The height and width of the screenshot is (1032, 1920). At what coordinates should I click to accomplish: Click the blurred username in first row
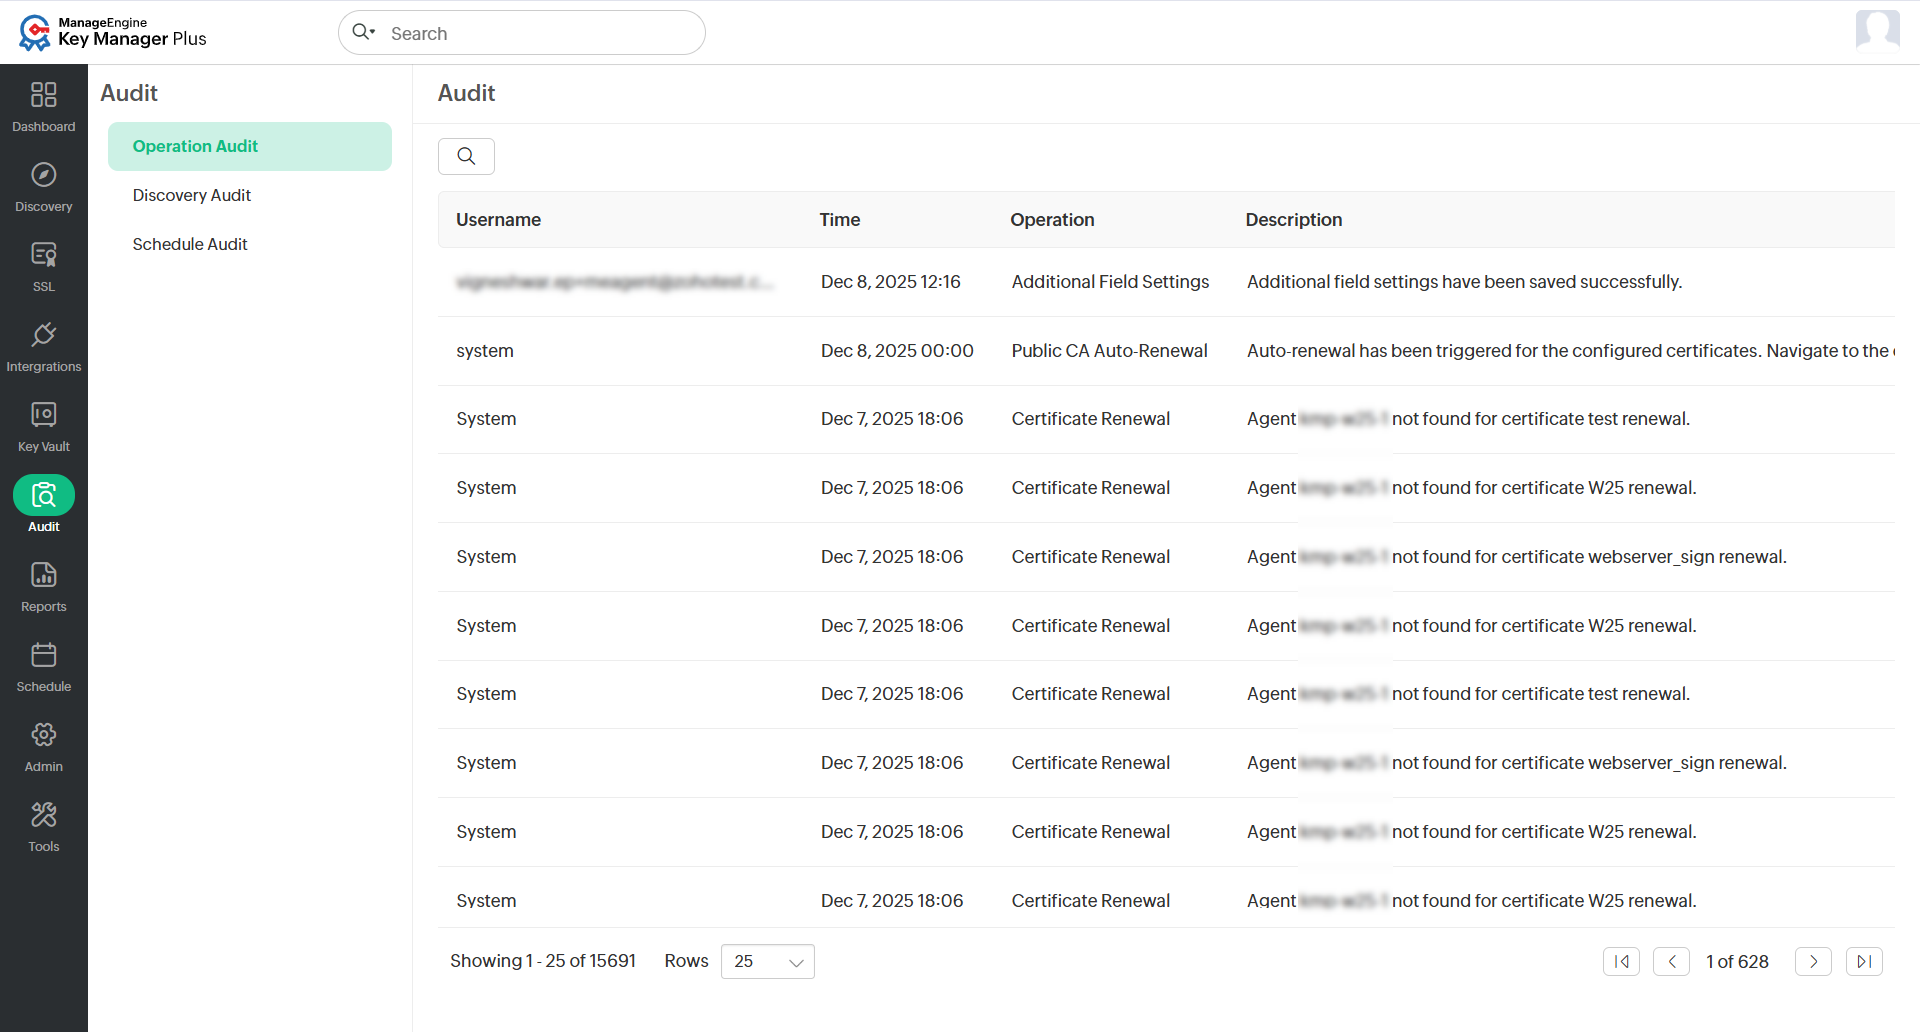[x=615, y=282]
